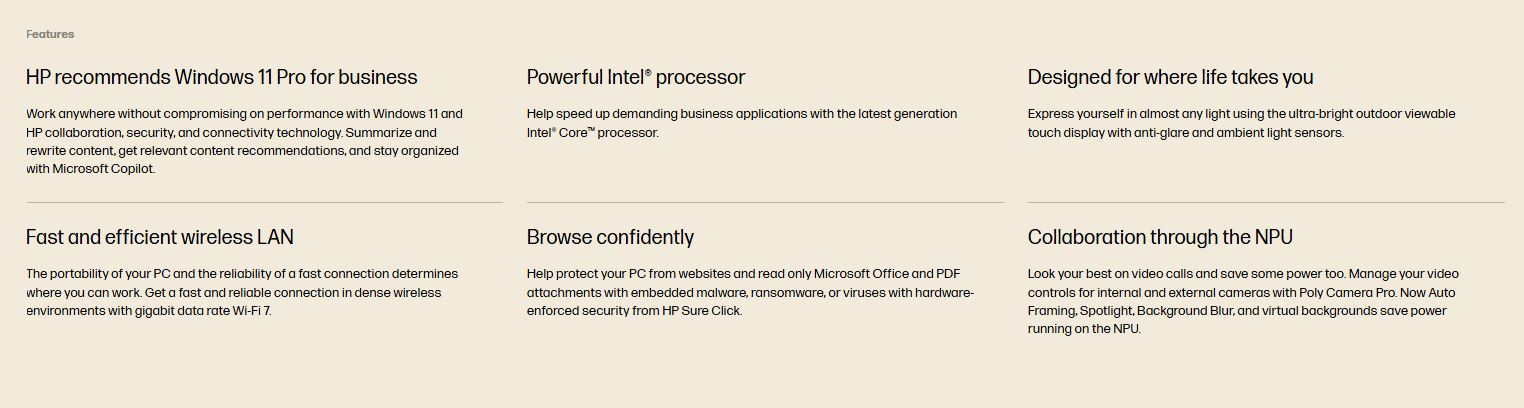Click the Intel Core processor text
This screenshot has height=408, width=1524.
point(592,133)
